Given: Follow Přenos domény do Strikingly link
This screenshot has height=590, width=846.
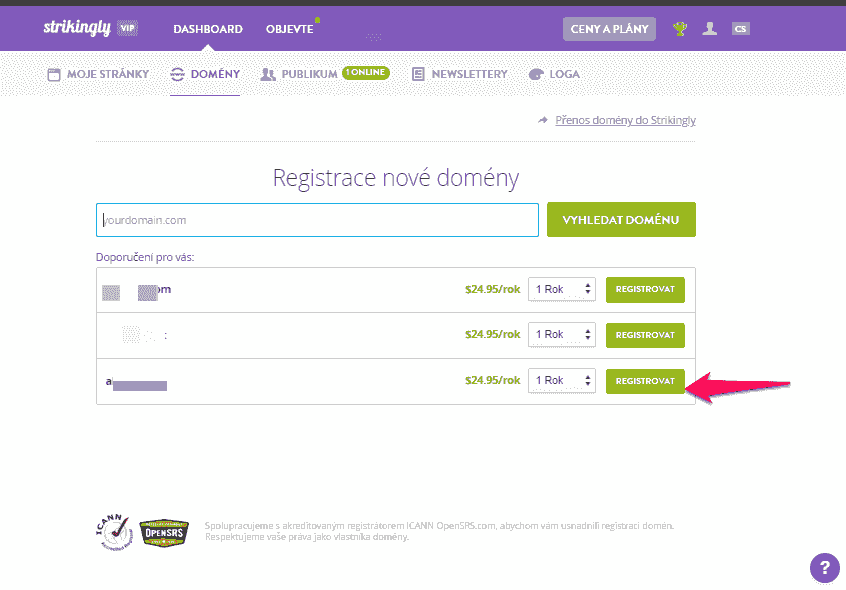Looking at the screenshot, I should tap(625, 120).
